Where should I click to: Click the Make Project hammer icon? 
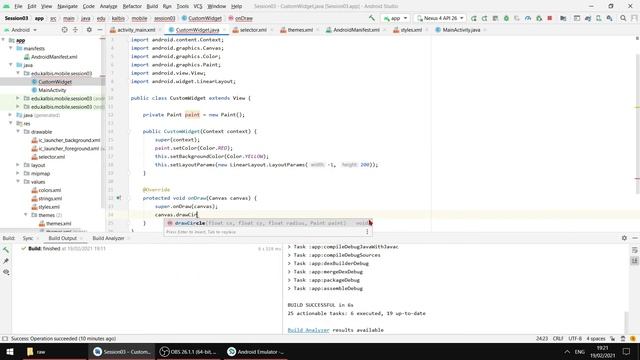371,18
